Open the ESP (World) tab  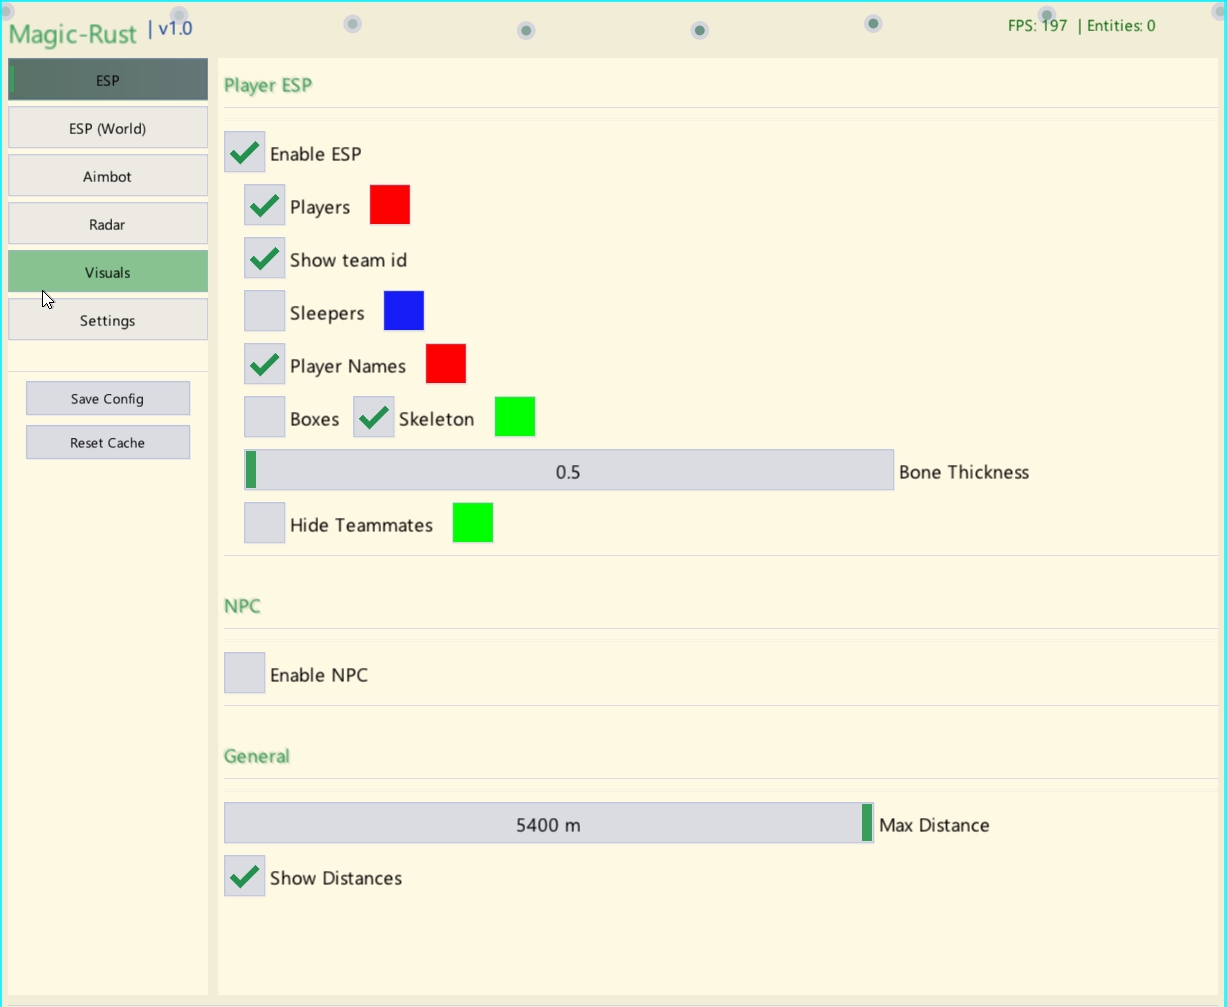[x=108, y=128]
